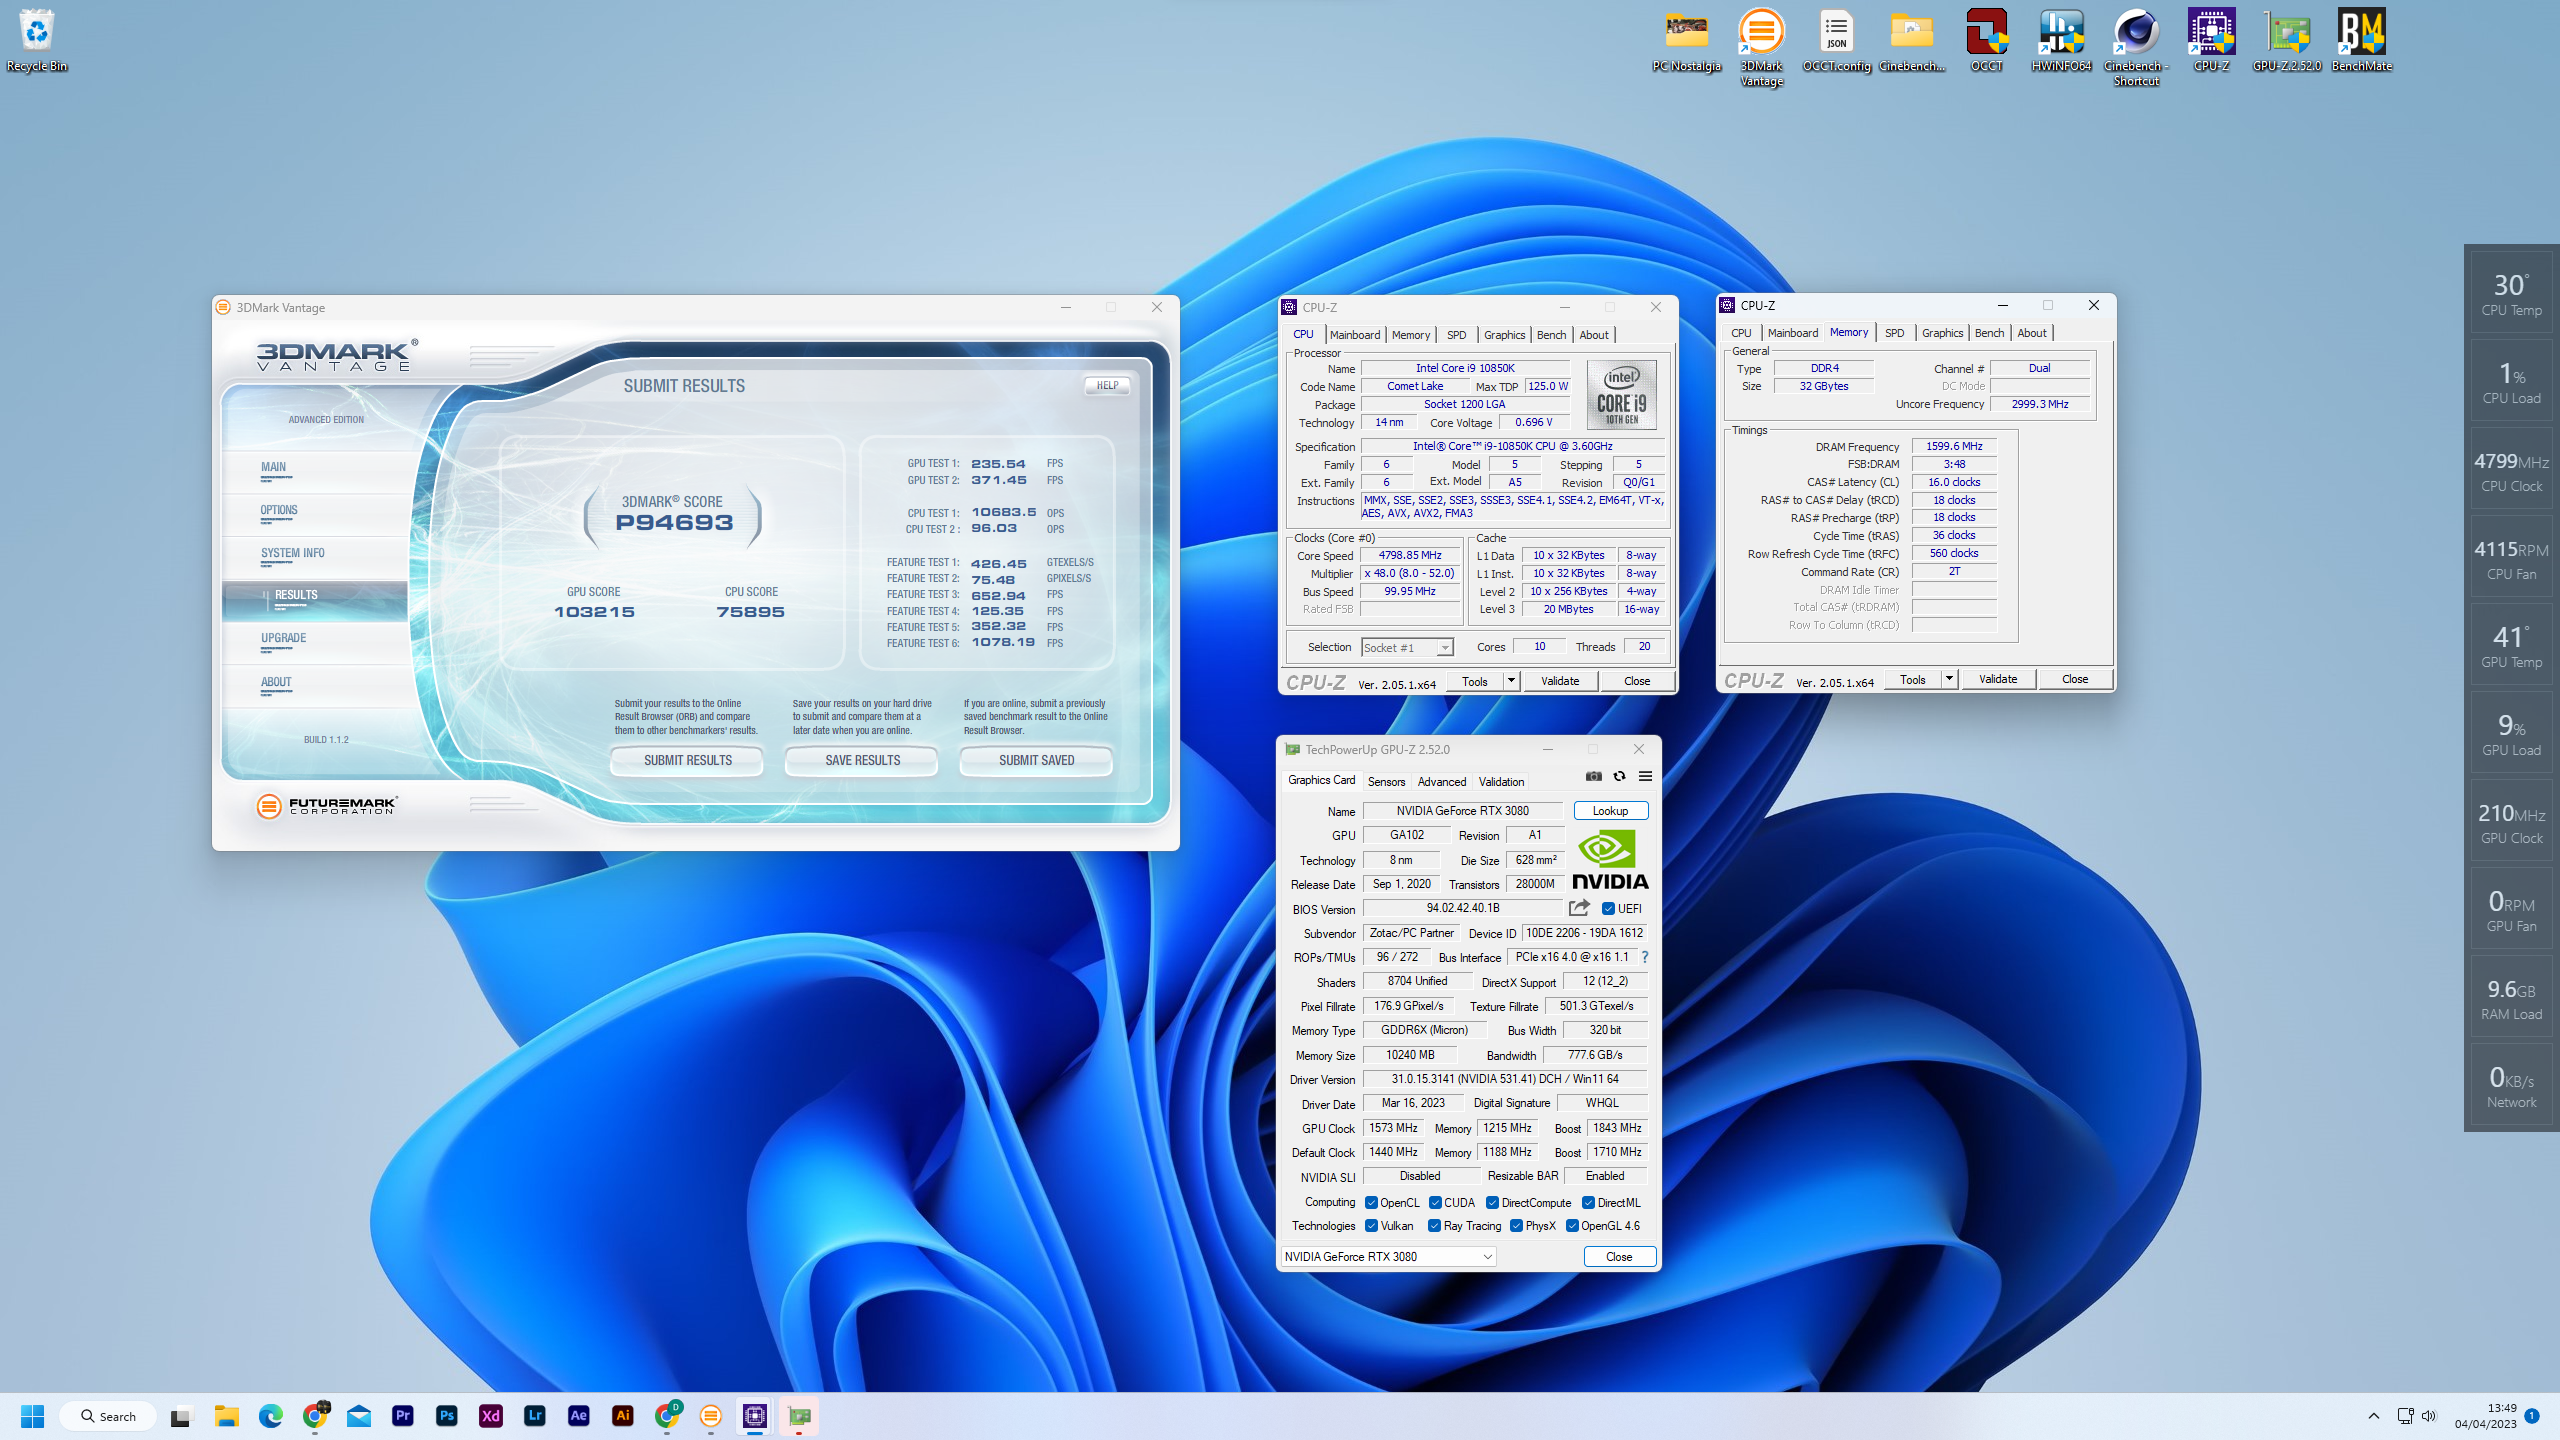Viewport: 2560px width, 1440px height.
Task: Open the Validation tab in GPU-Z
Action: pyautogui.click(x=1501, y=782)
